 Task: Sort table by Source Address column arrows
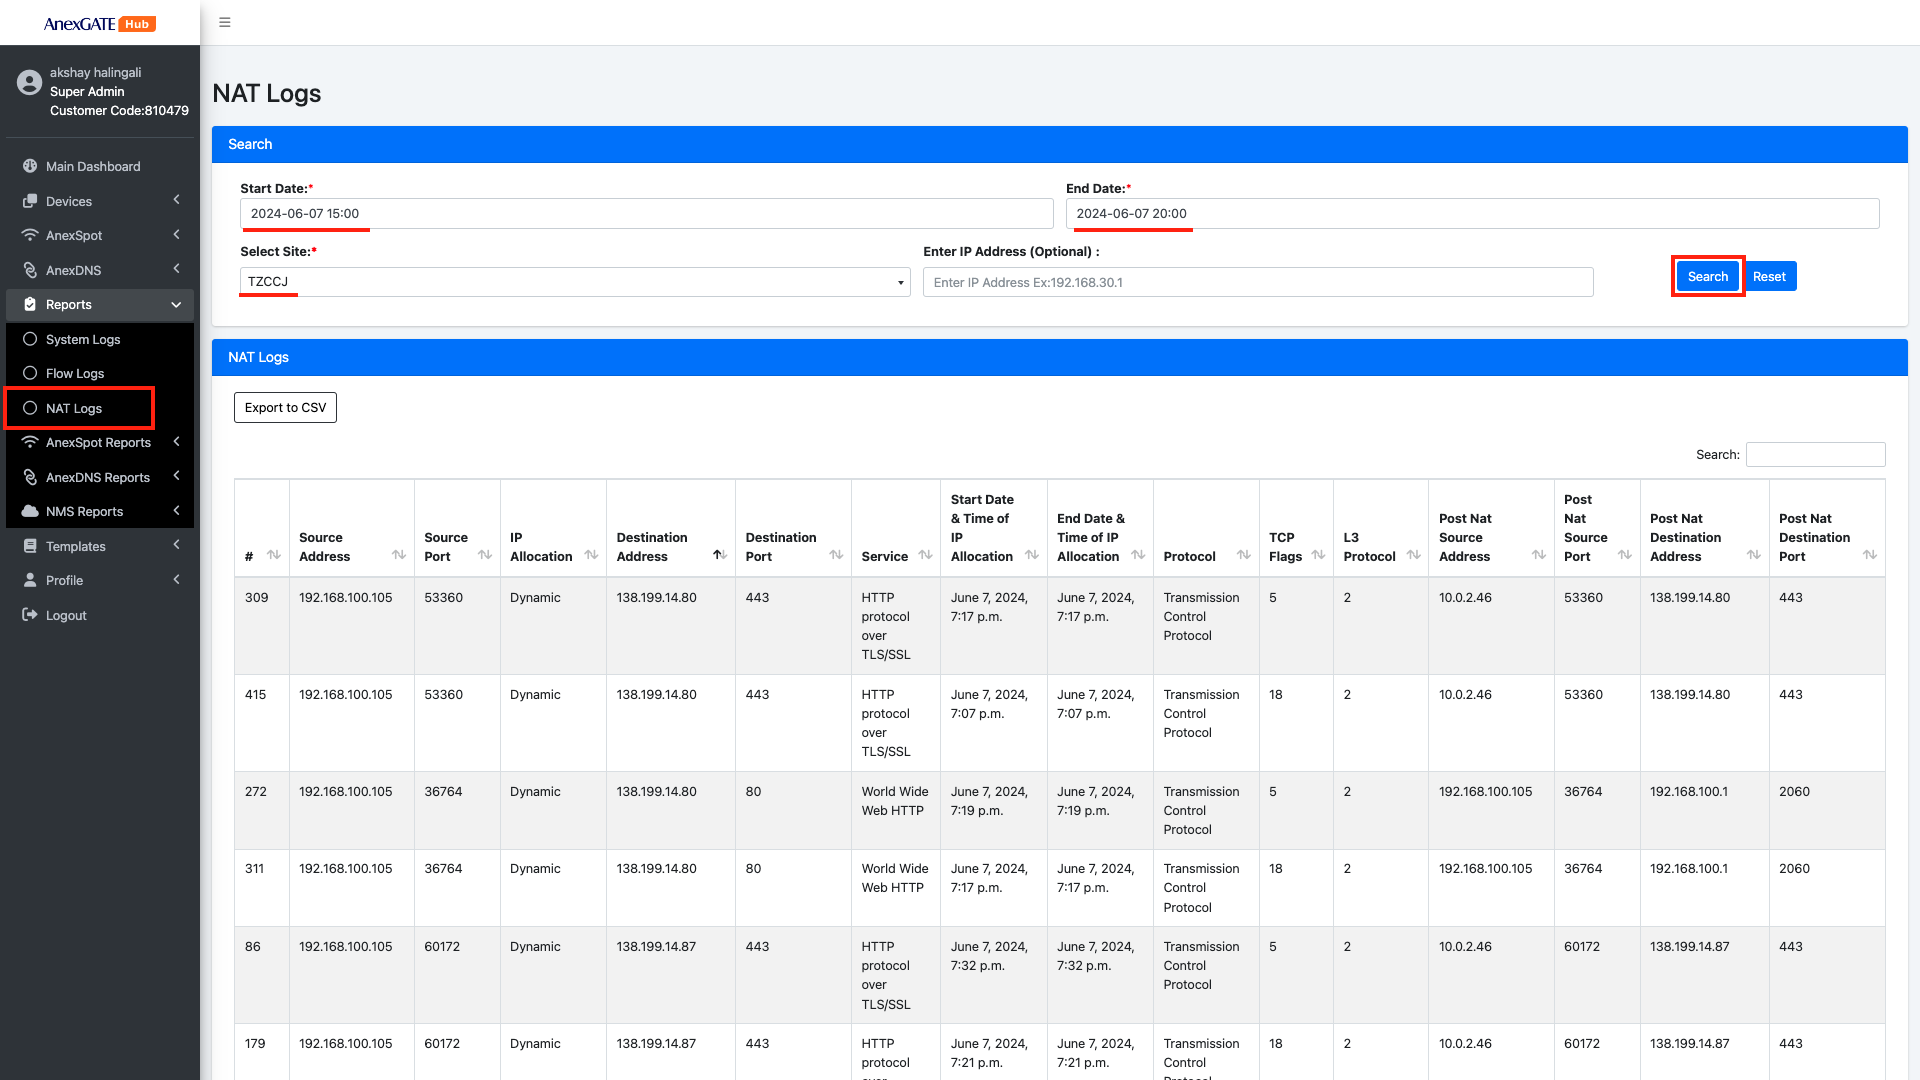pos(399,555)
